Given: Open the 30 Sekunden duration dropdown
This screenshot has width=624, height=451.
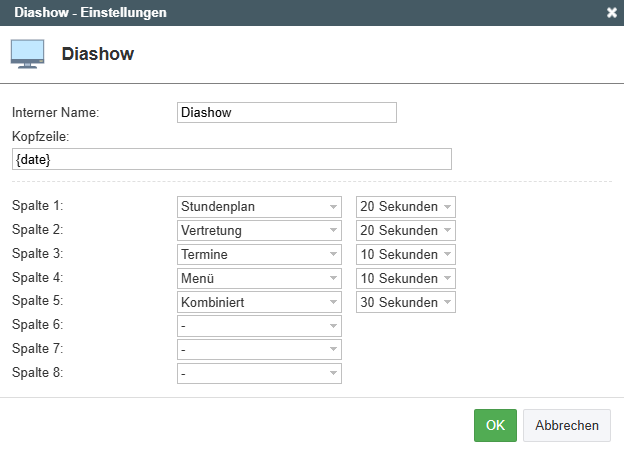Looking at the screenshot, I should (406, 302).
